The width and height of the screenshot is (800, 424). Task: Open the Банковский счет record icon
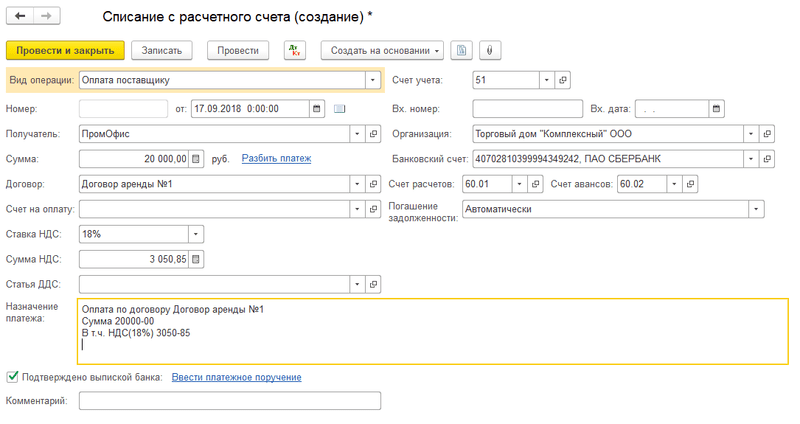(x=767, y=158)
